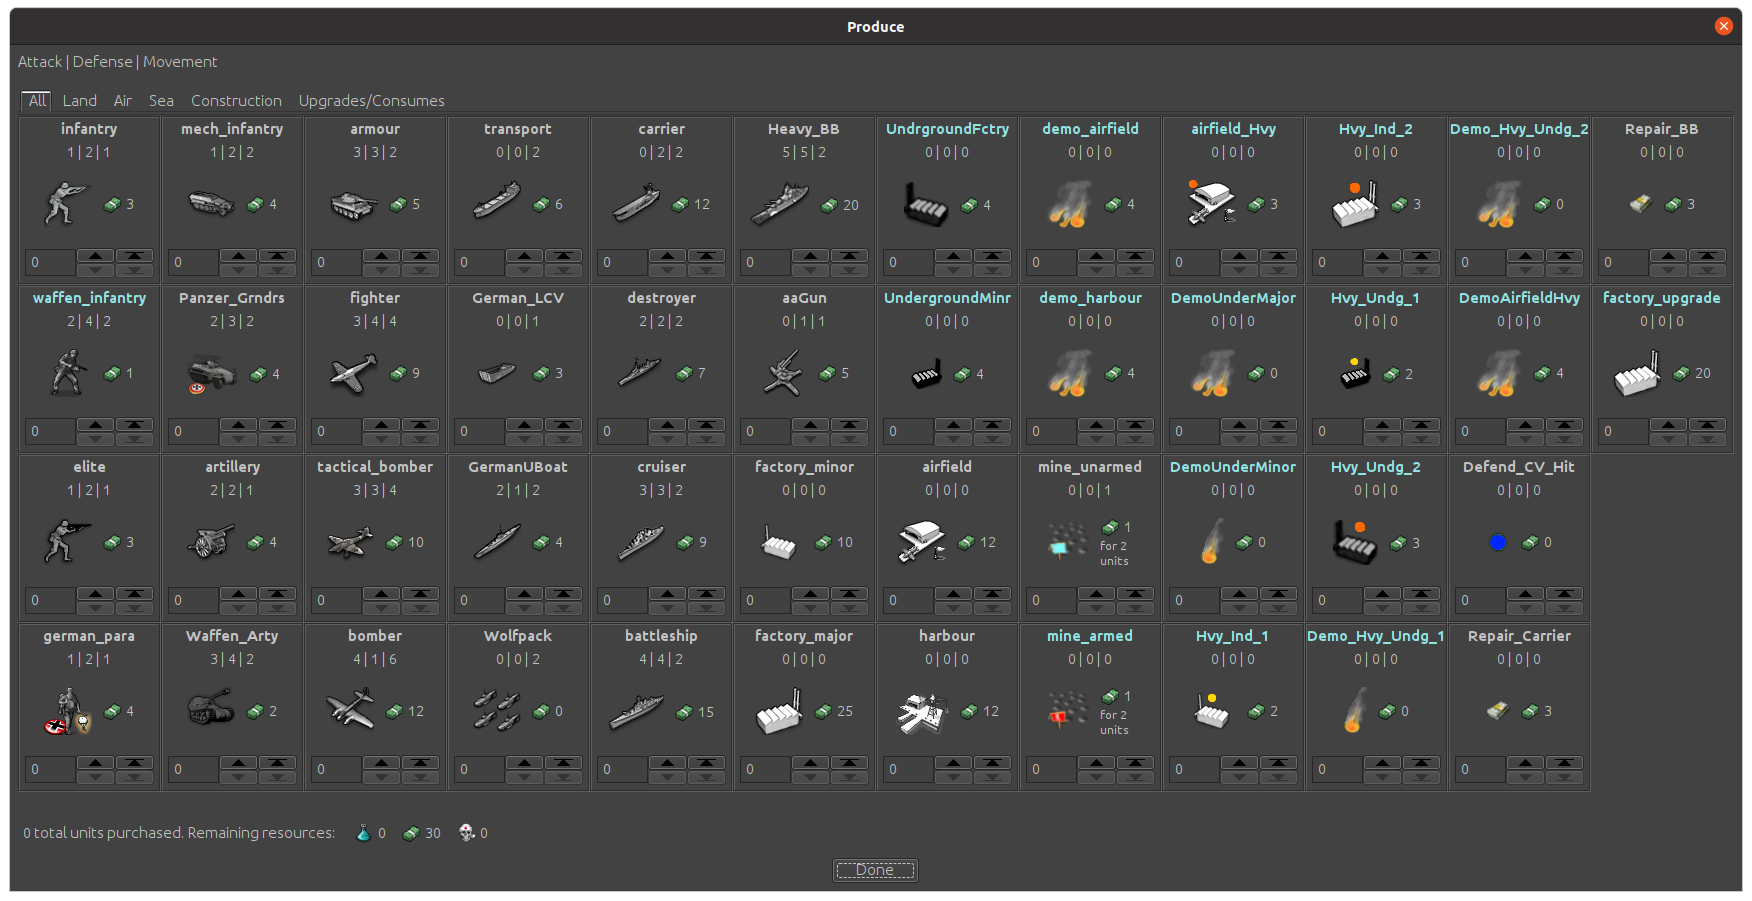Set cruiser quantity to maximum
The width and height of the screenshot is (1752, 901).
coord(706,594)
